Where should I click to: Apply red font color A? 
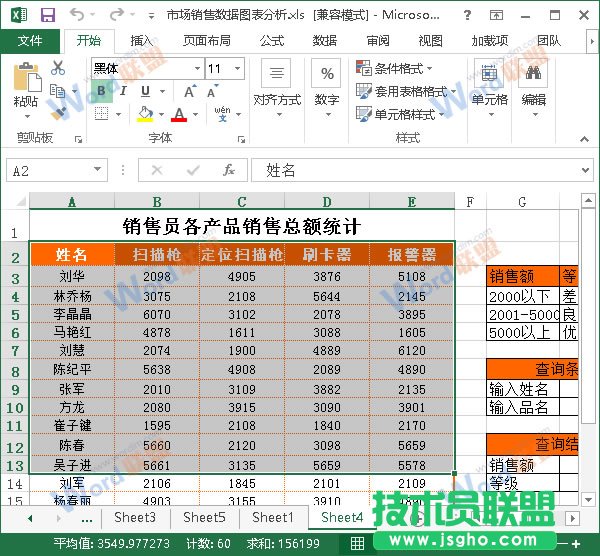click(179, 114)
